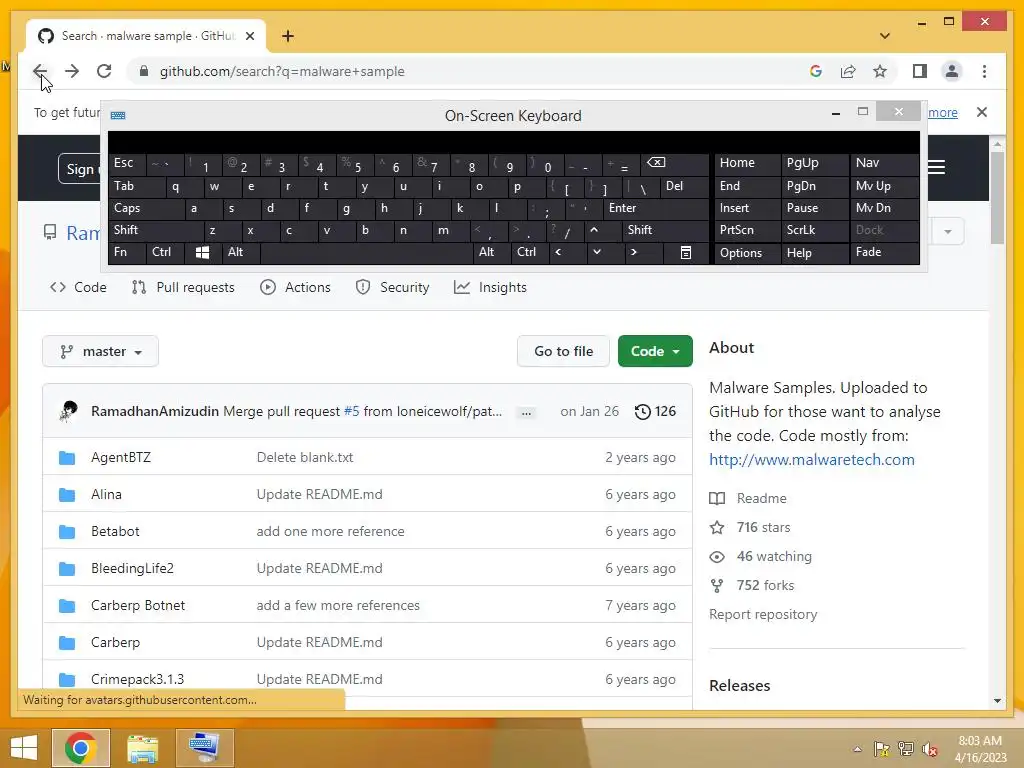Viewport: 1024px width, 768px height.
Task: Open the malwaretech.com link
Action: tap(812, 460)
